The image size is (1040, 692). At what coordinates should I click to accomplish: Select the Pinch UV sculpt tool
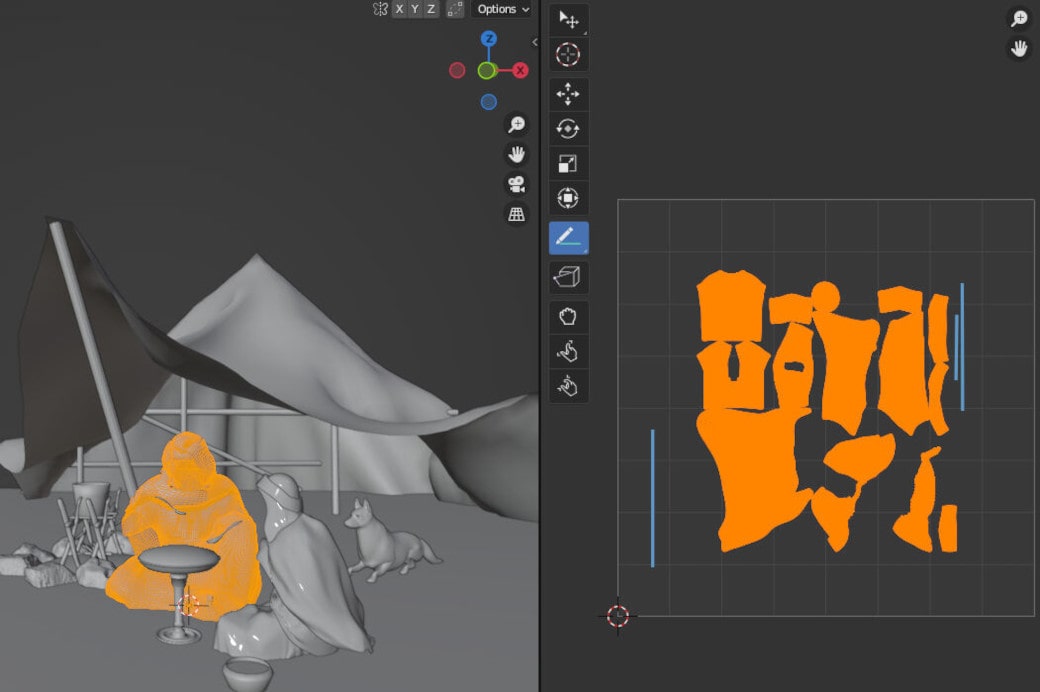(x=568, y=384)
